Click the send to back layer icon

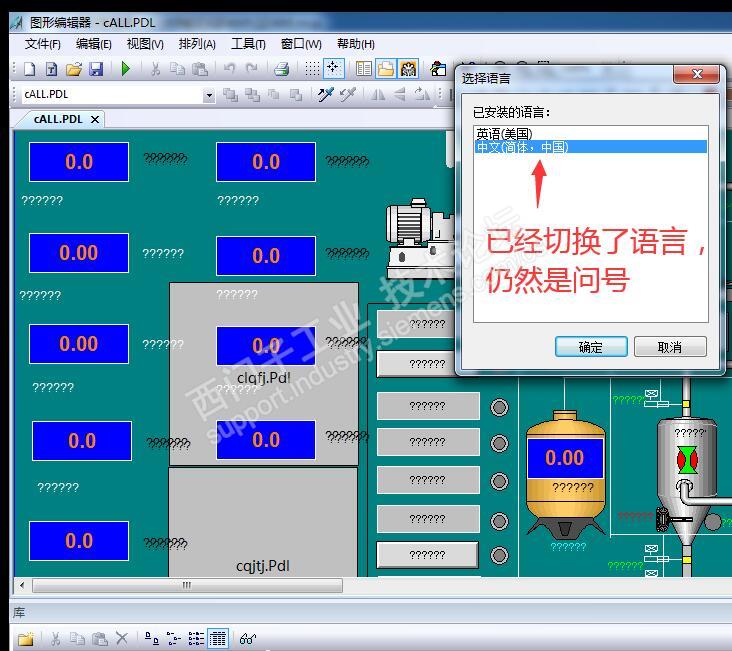[253, 95]
